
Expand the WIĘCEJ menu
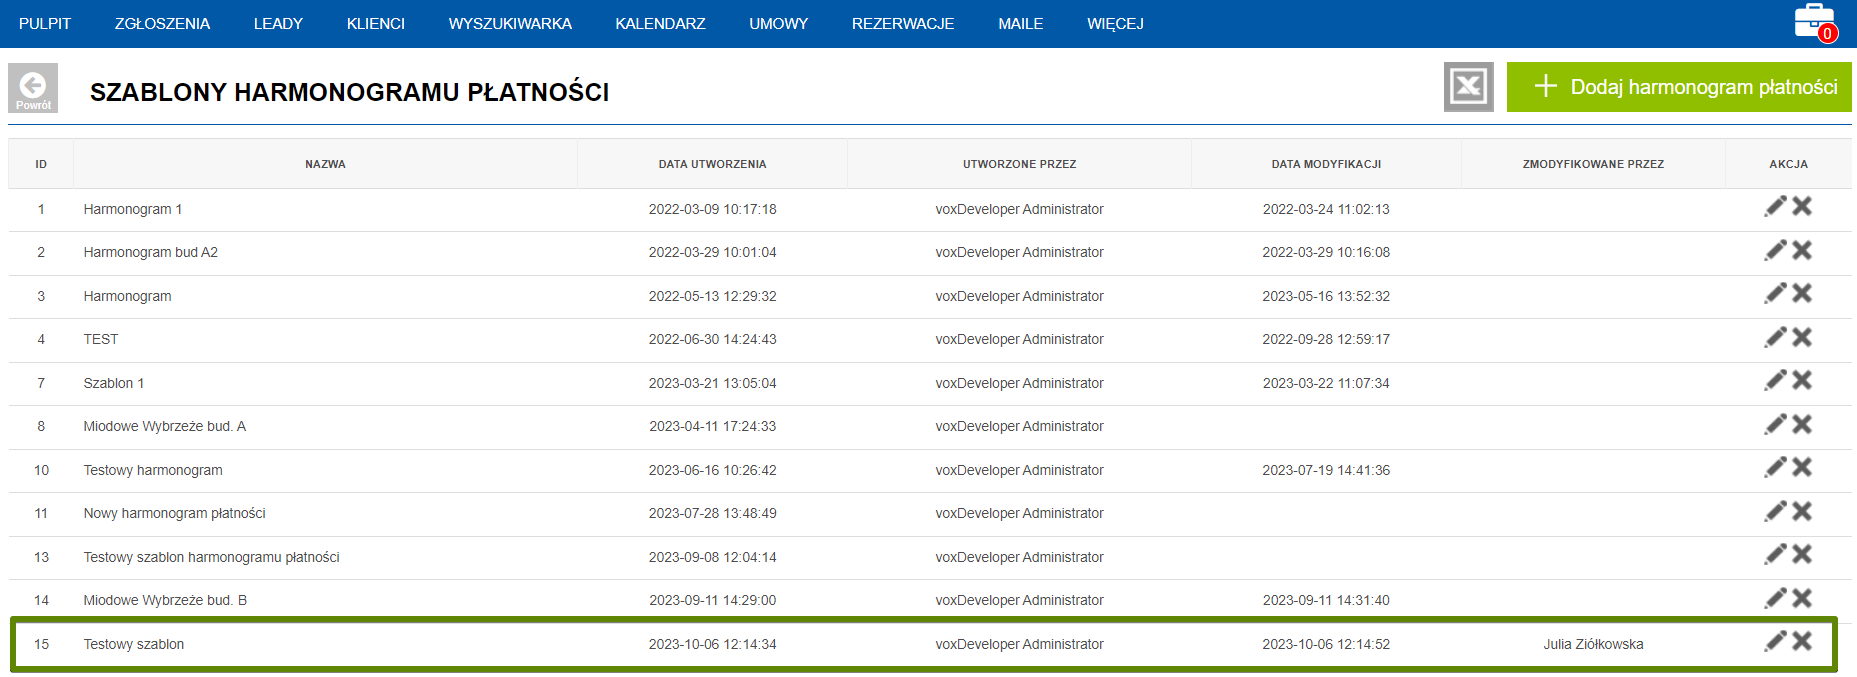(x=1115, y=23)
